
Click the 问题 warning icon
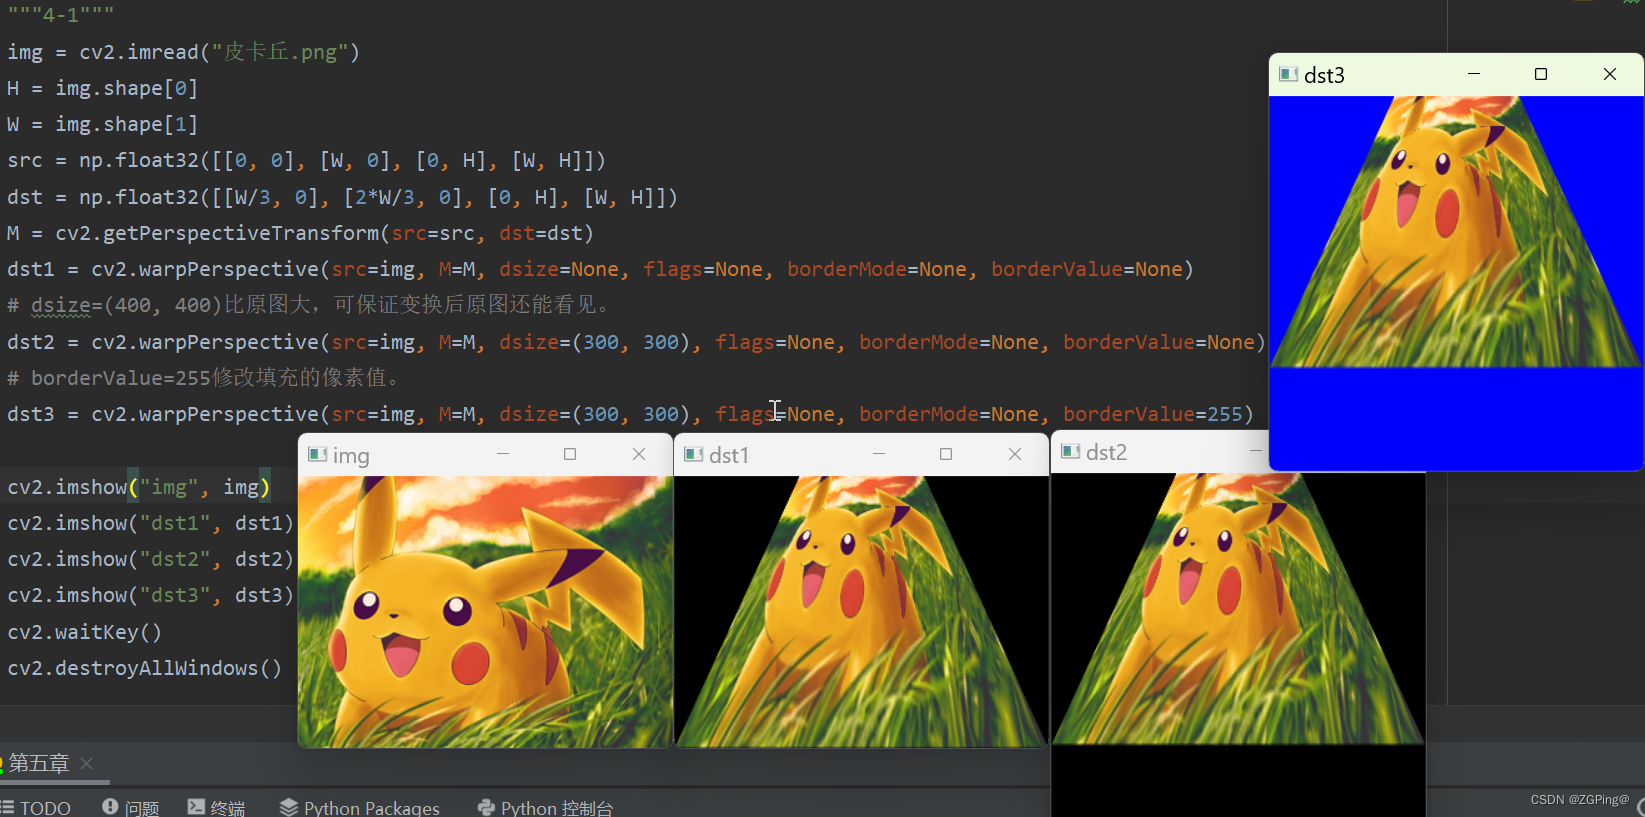coord(110,806)
